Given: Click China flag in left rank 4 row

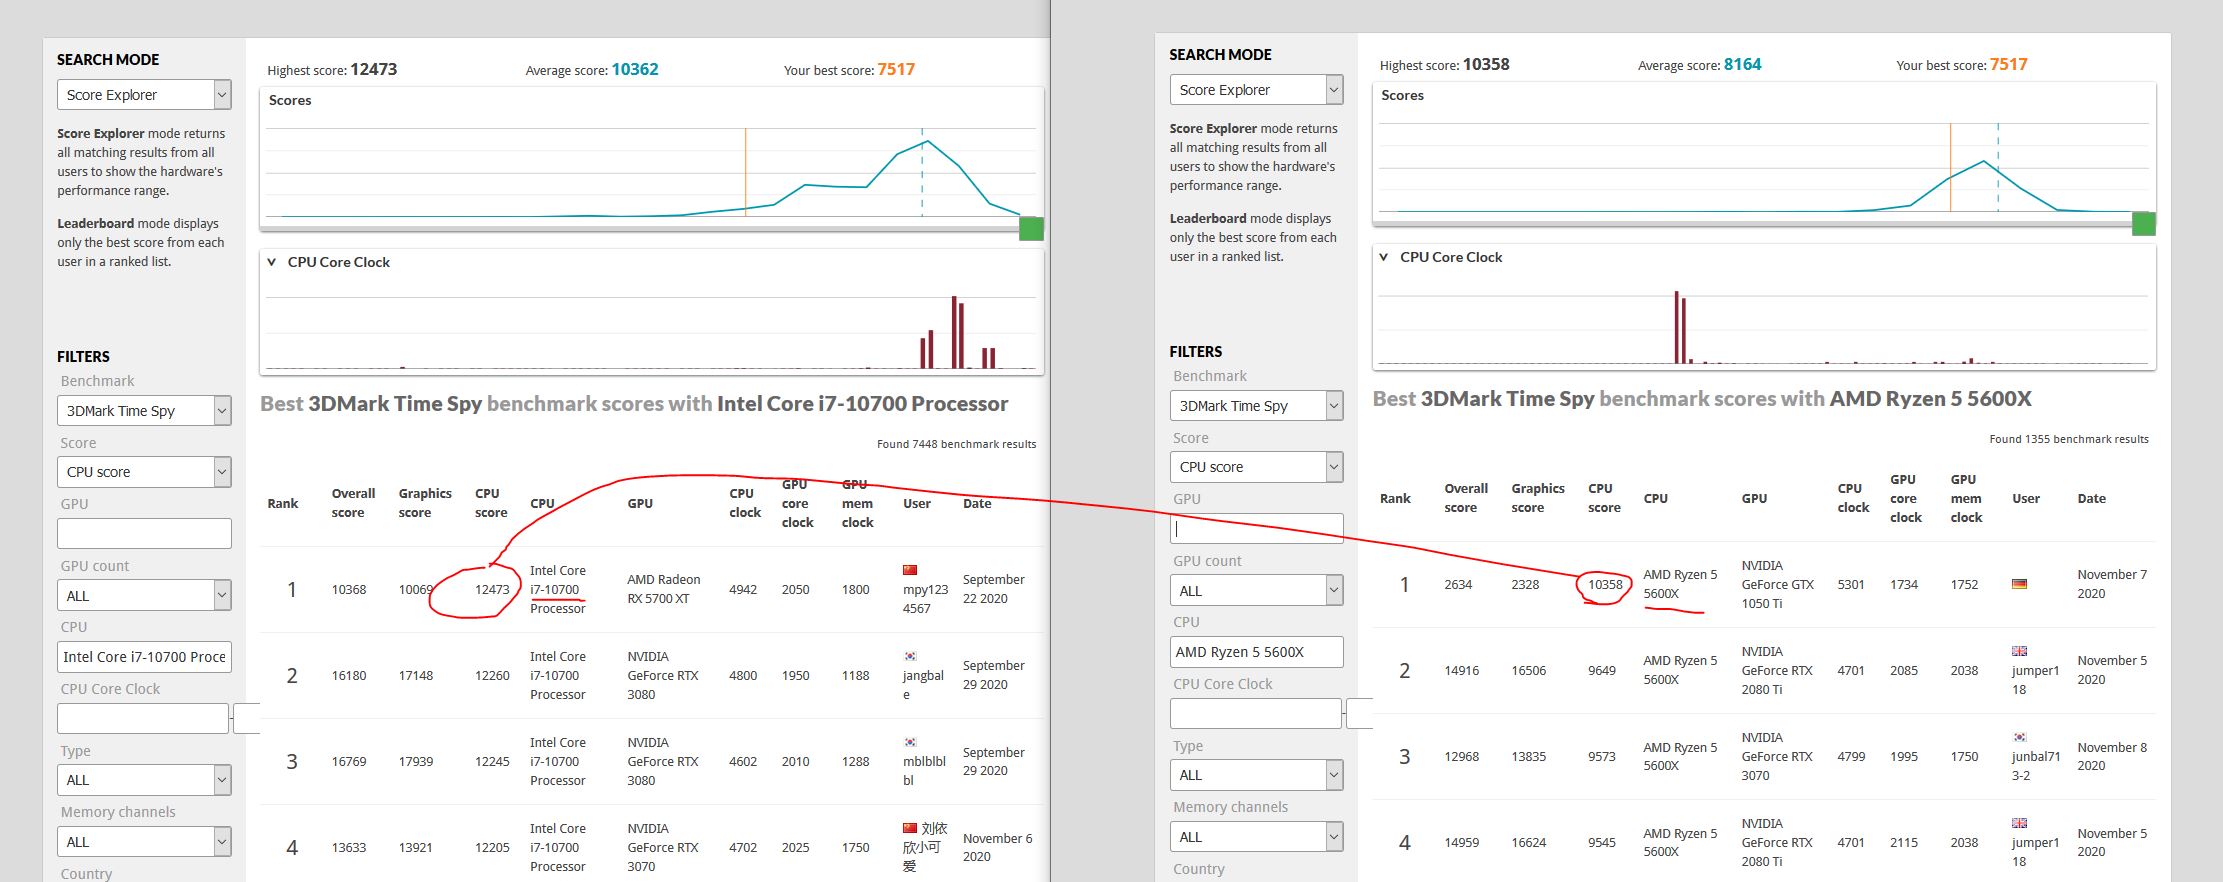Looking at the screenshot, I should pyautogui.click(x=910, y=828).
